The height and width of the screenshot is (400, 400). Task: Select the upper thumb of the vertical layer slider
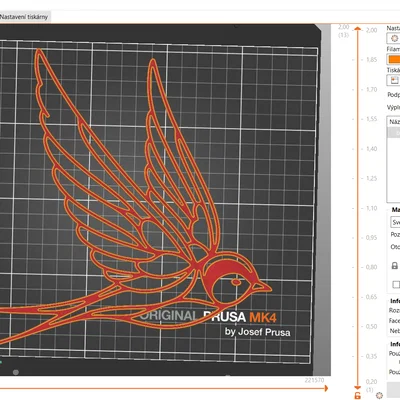pos(357,29)
